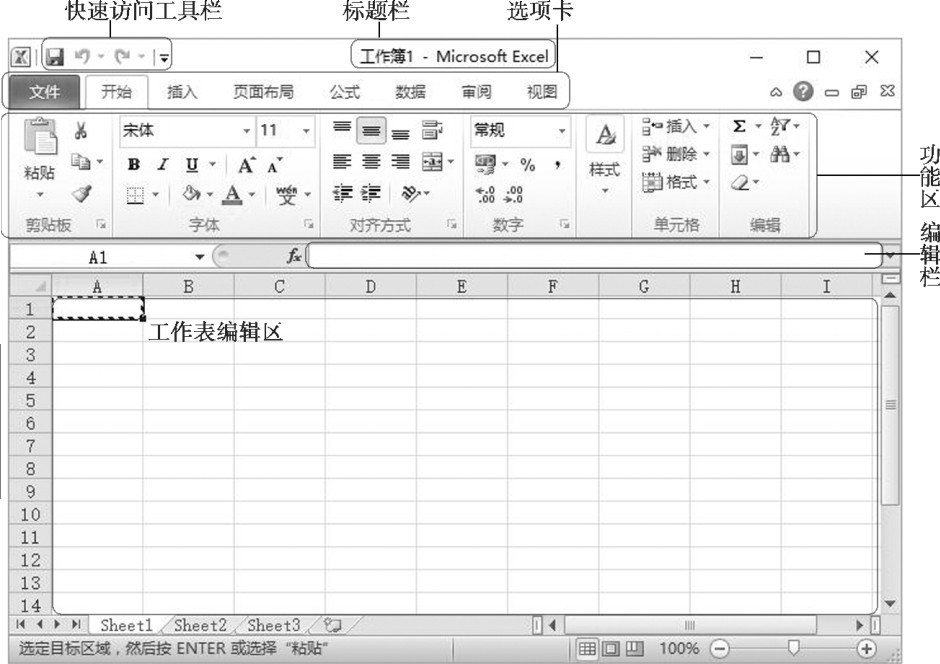Click the font color A swatch
This screenshot has height=664, width=940.
click(x=233, y=194)
